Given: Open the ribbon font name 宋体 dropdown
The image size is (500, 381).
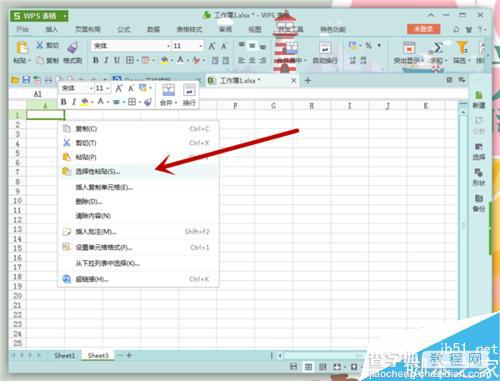Looking at the screenshot, I should [x=168, y=46].
